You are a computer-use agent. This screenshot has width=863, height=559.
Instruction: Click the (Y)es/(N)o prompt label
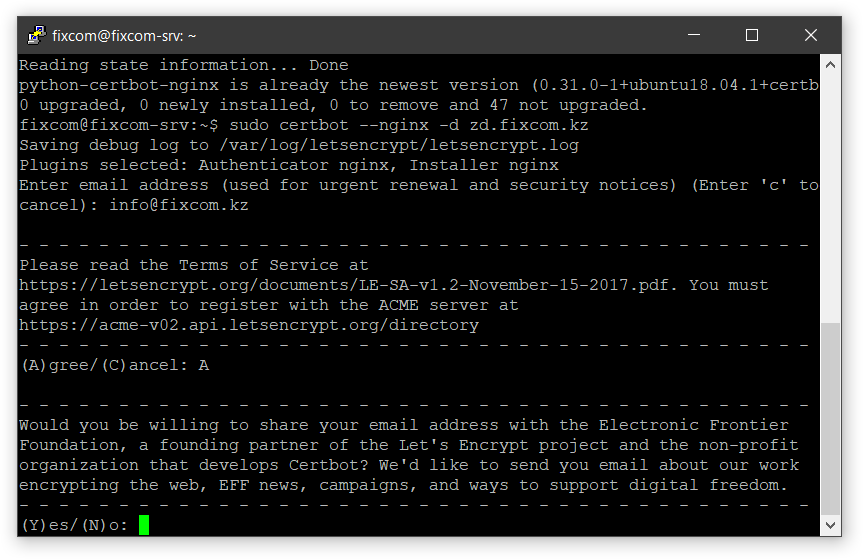[74, 525]
